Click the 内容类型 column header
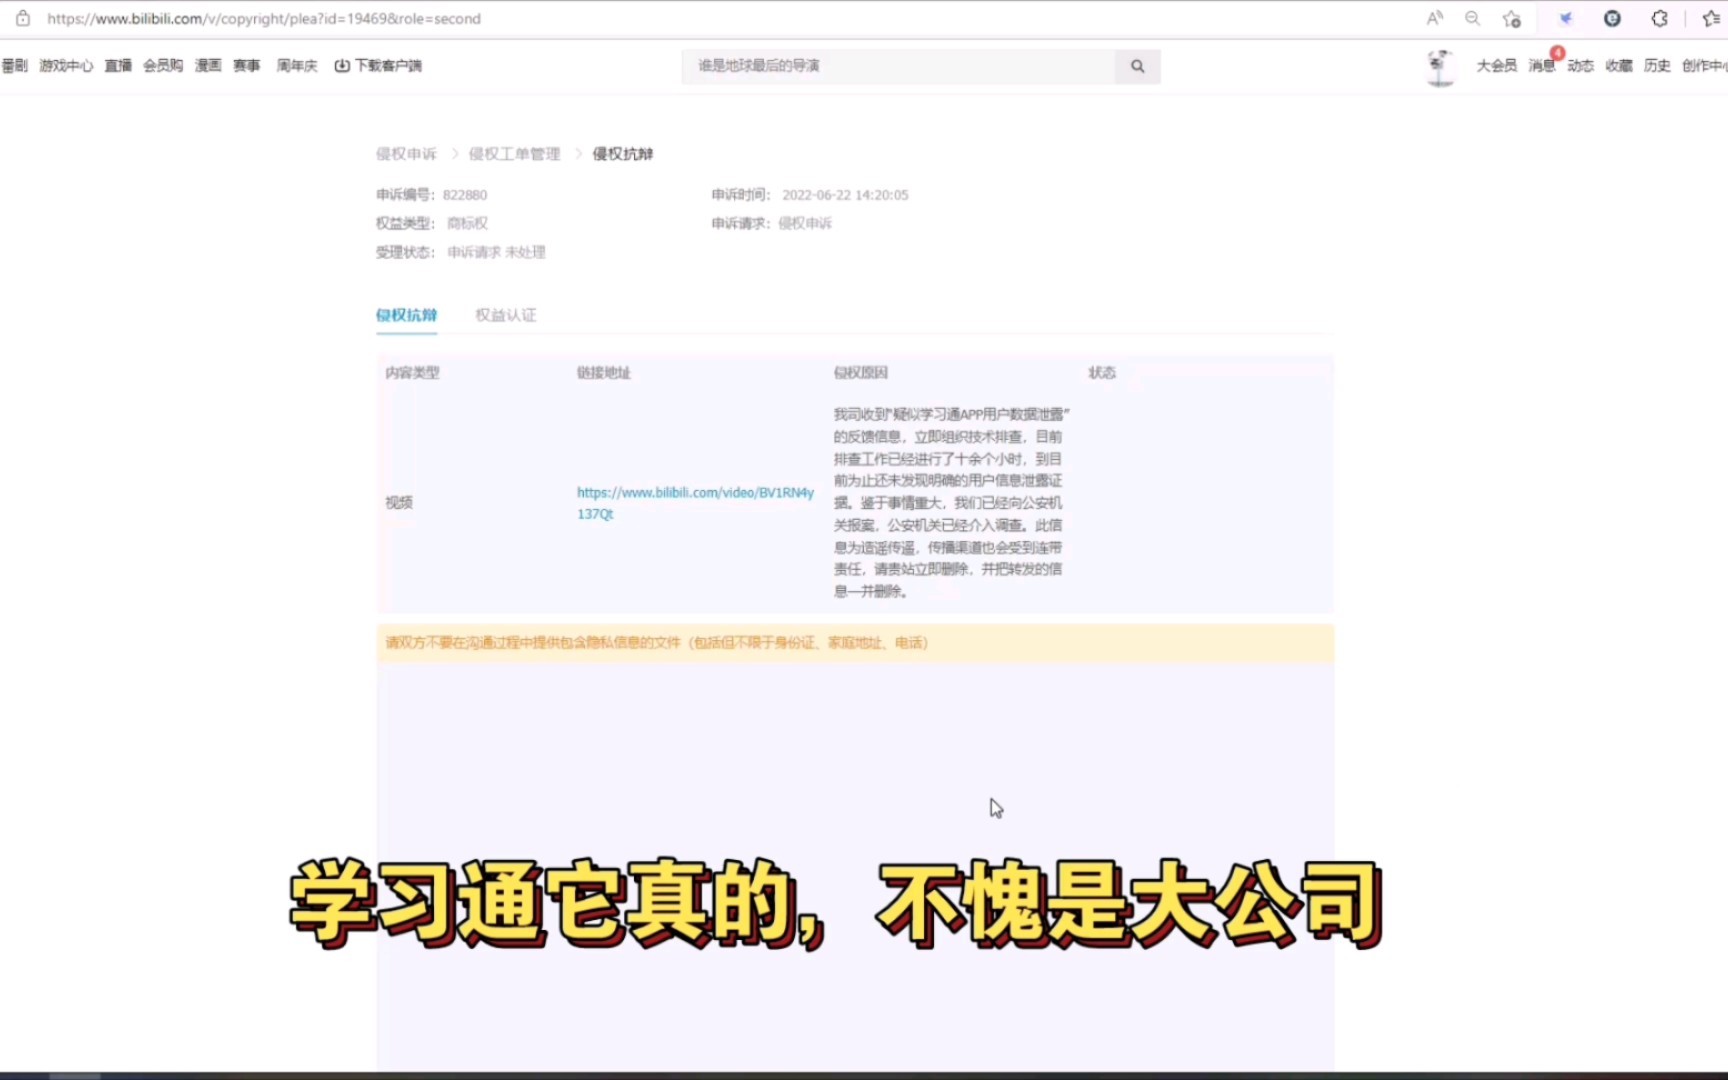The width and height of the screenshot is (1728, 1080). click(412, 372)
